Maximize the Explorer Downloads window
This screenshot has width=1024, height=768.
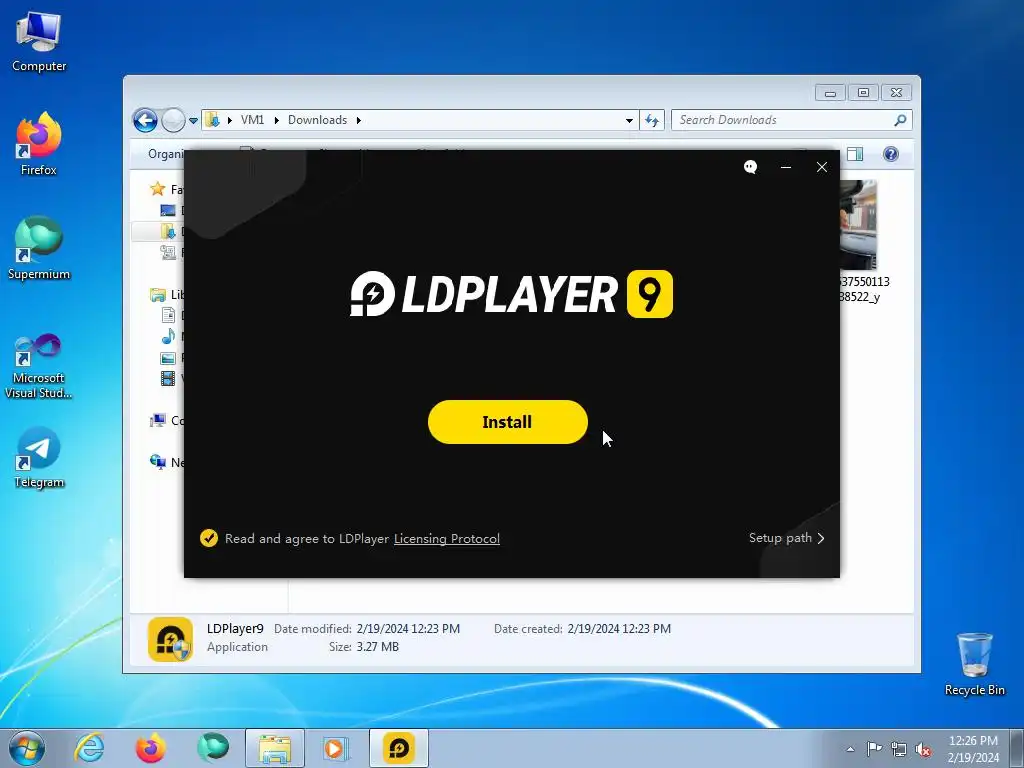[863, 93]
